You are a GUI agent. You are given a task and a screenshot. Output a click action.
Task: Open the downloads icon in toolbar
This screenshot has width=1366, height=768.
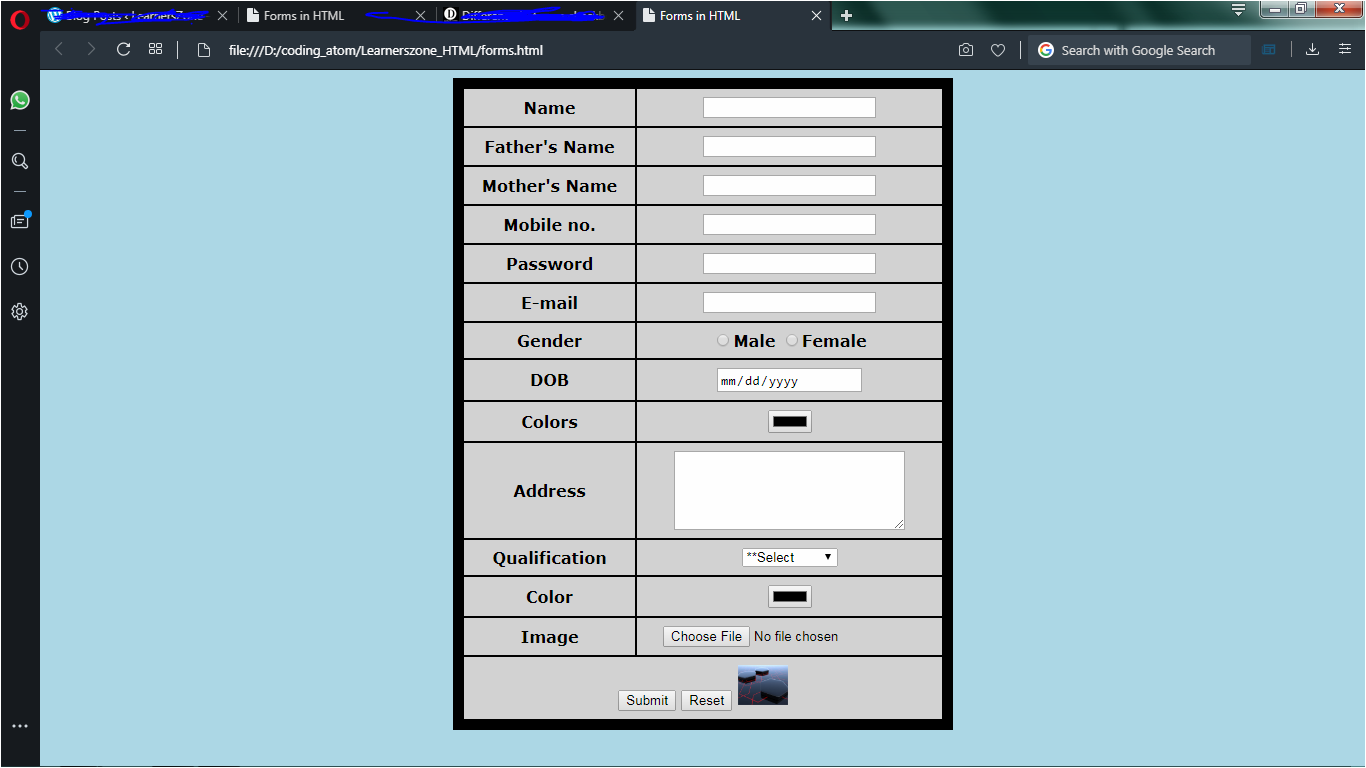click(1312, 50)
